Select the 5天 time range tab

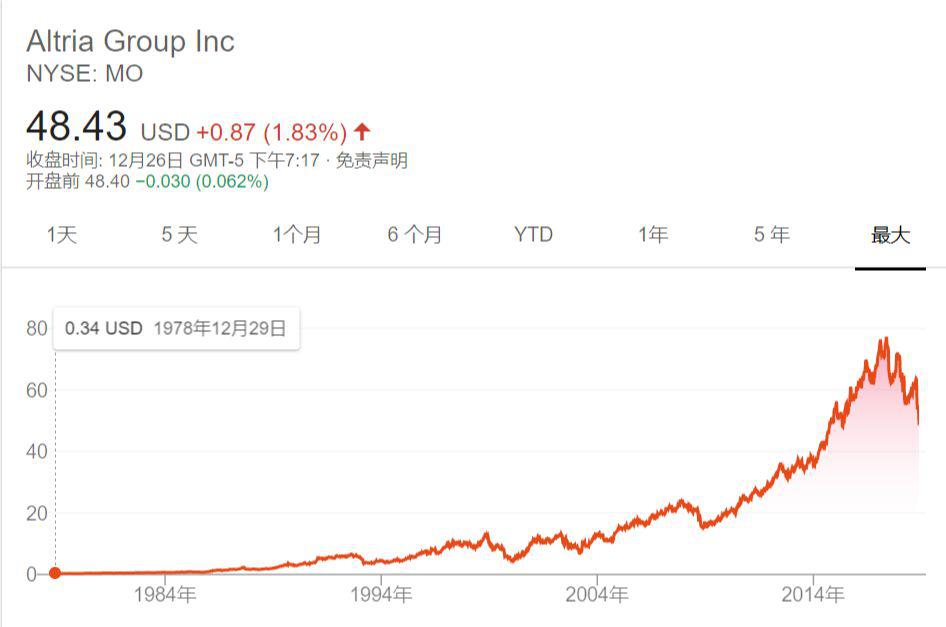point(180,235)
